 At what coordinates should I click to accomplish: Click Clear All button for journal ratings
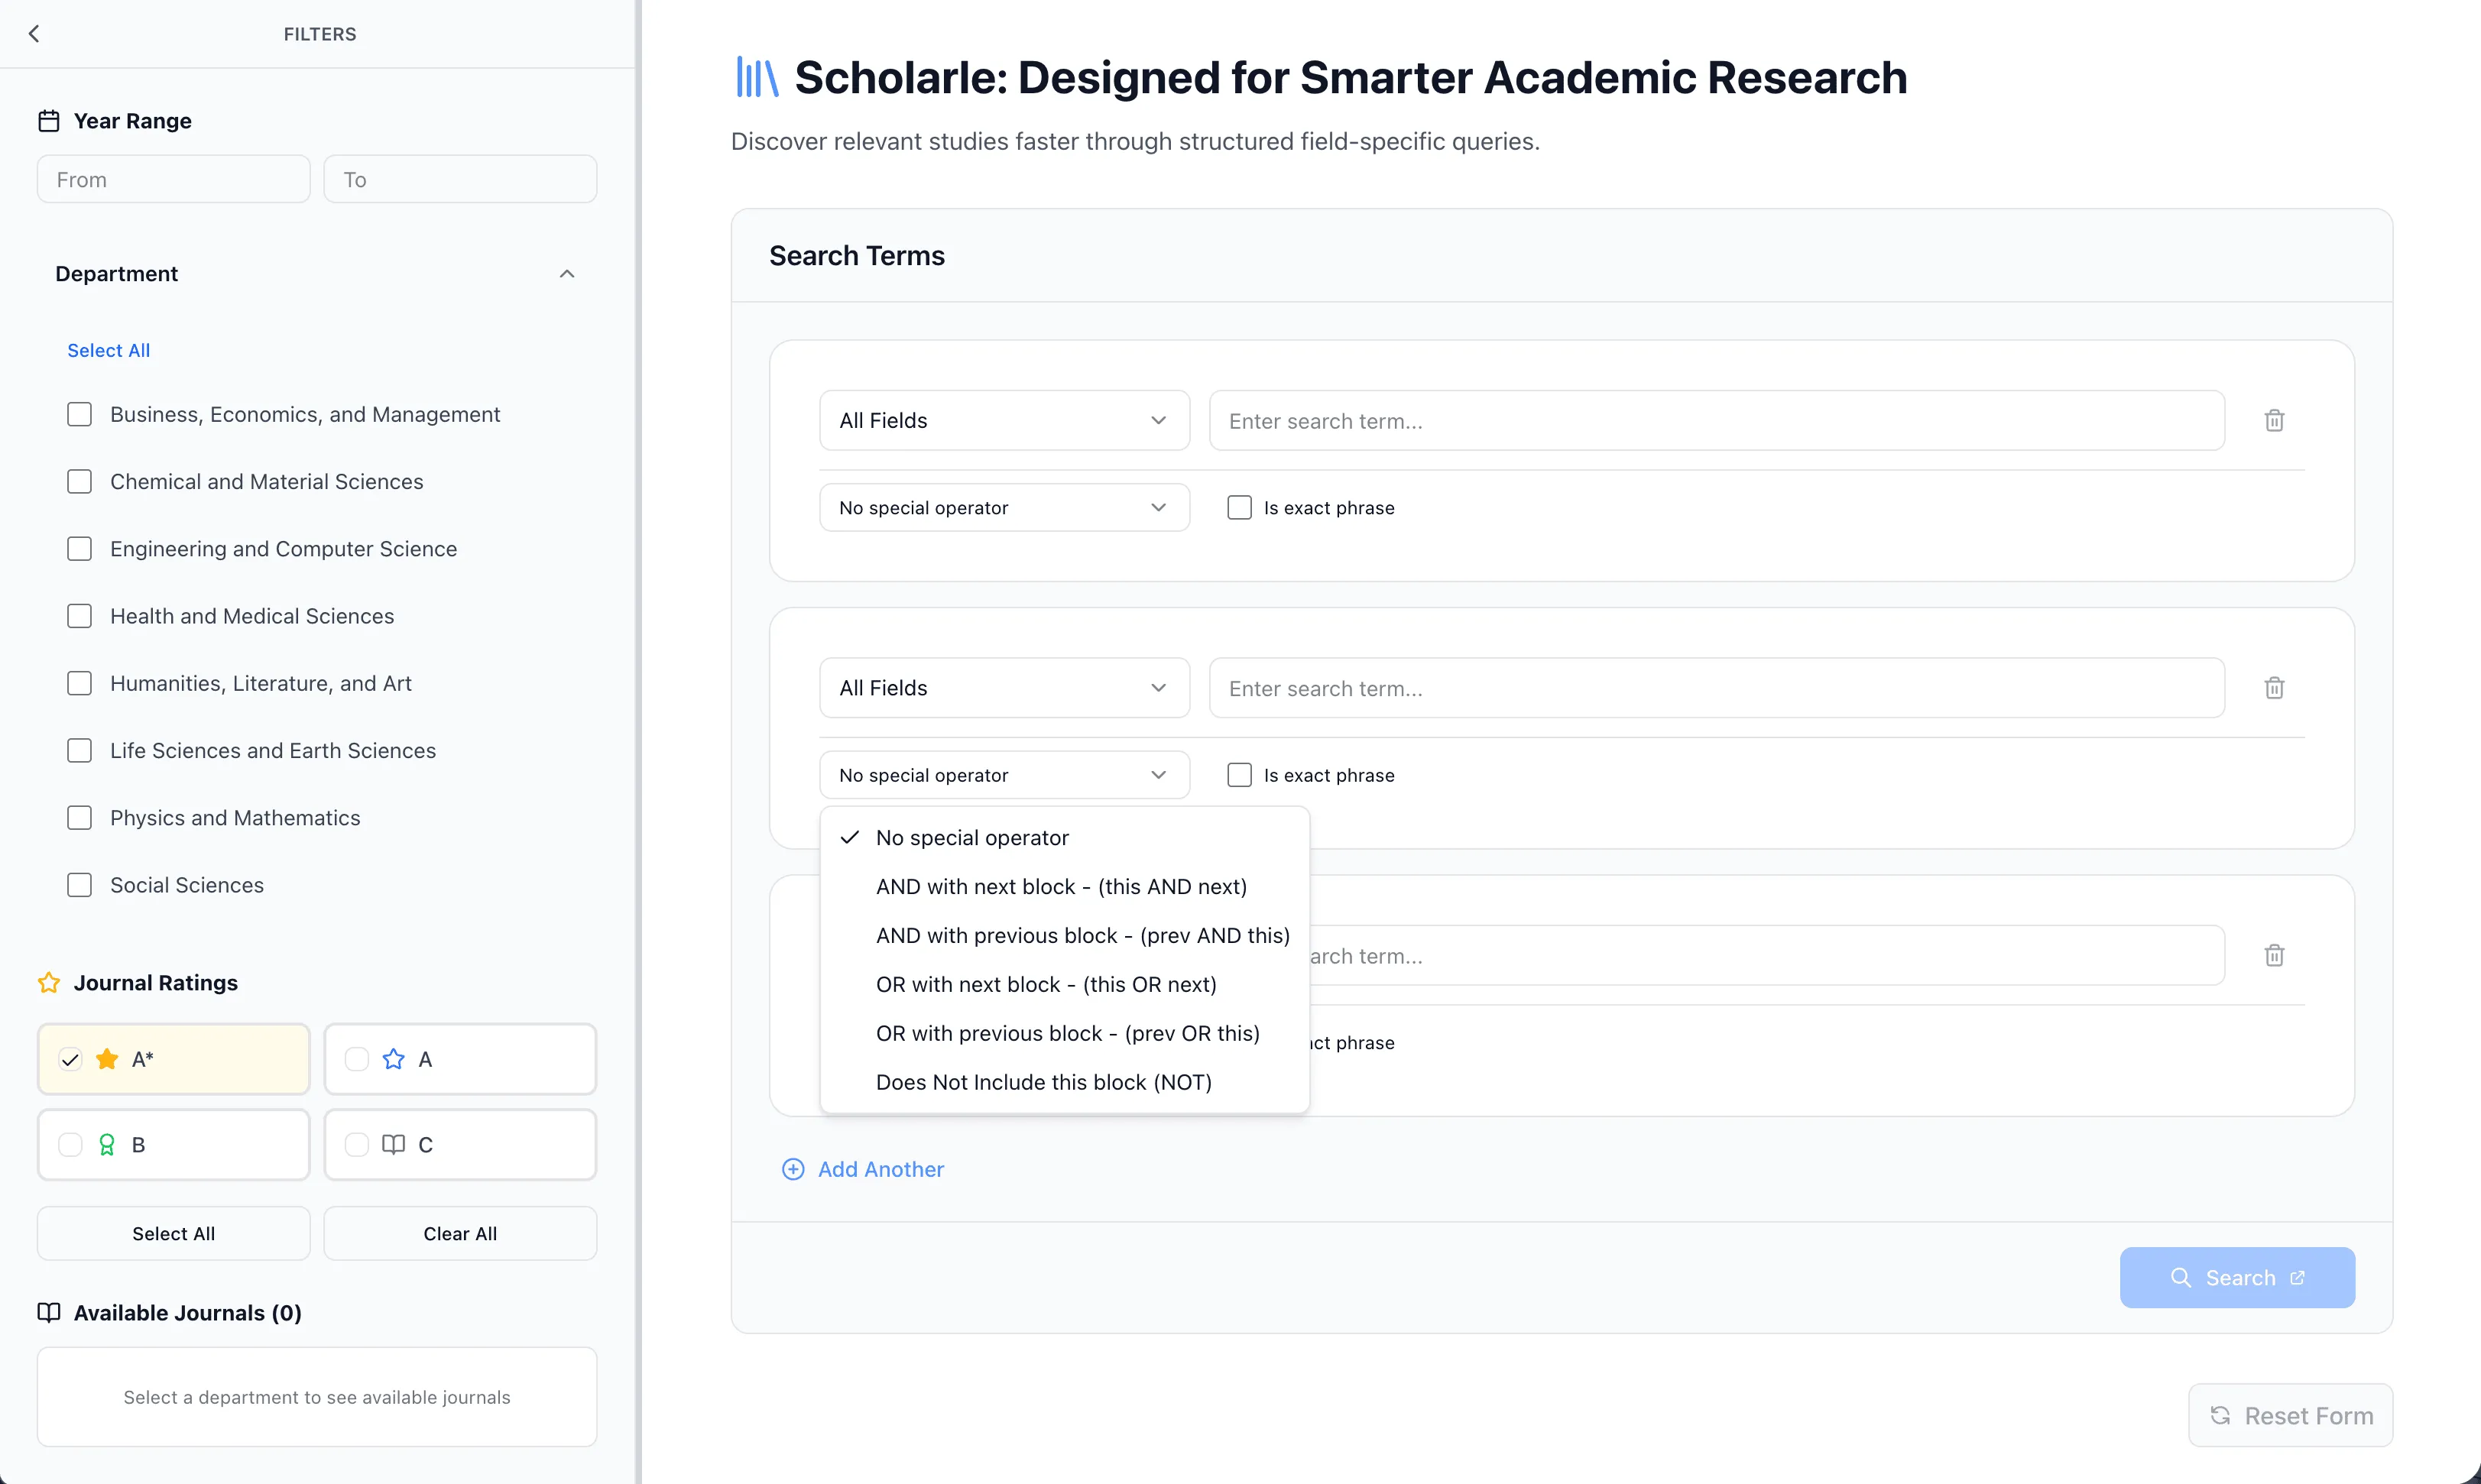pyautogui.click(x=460, y=1234)
